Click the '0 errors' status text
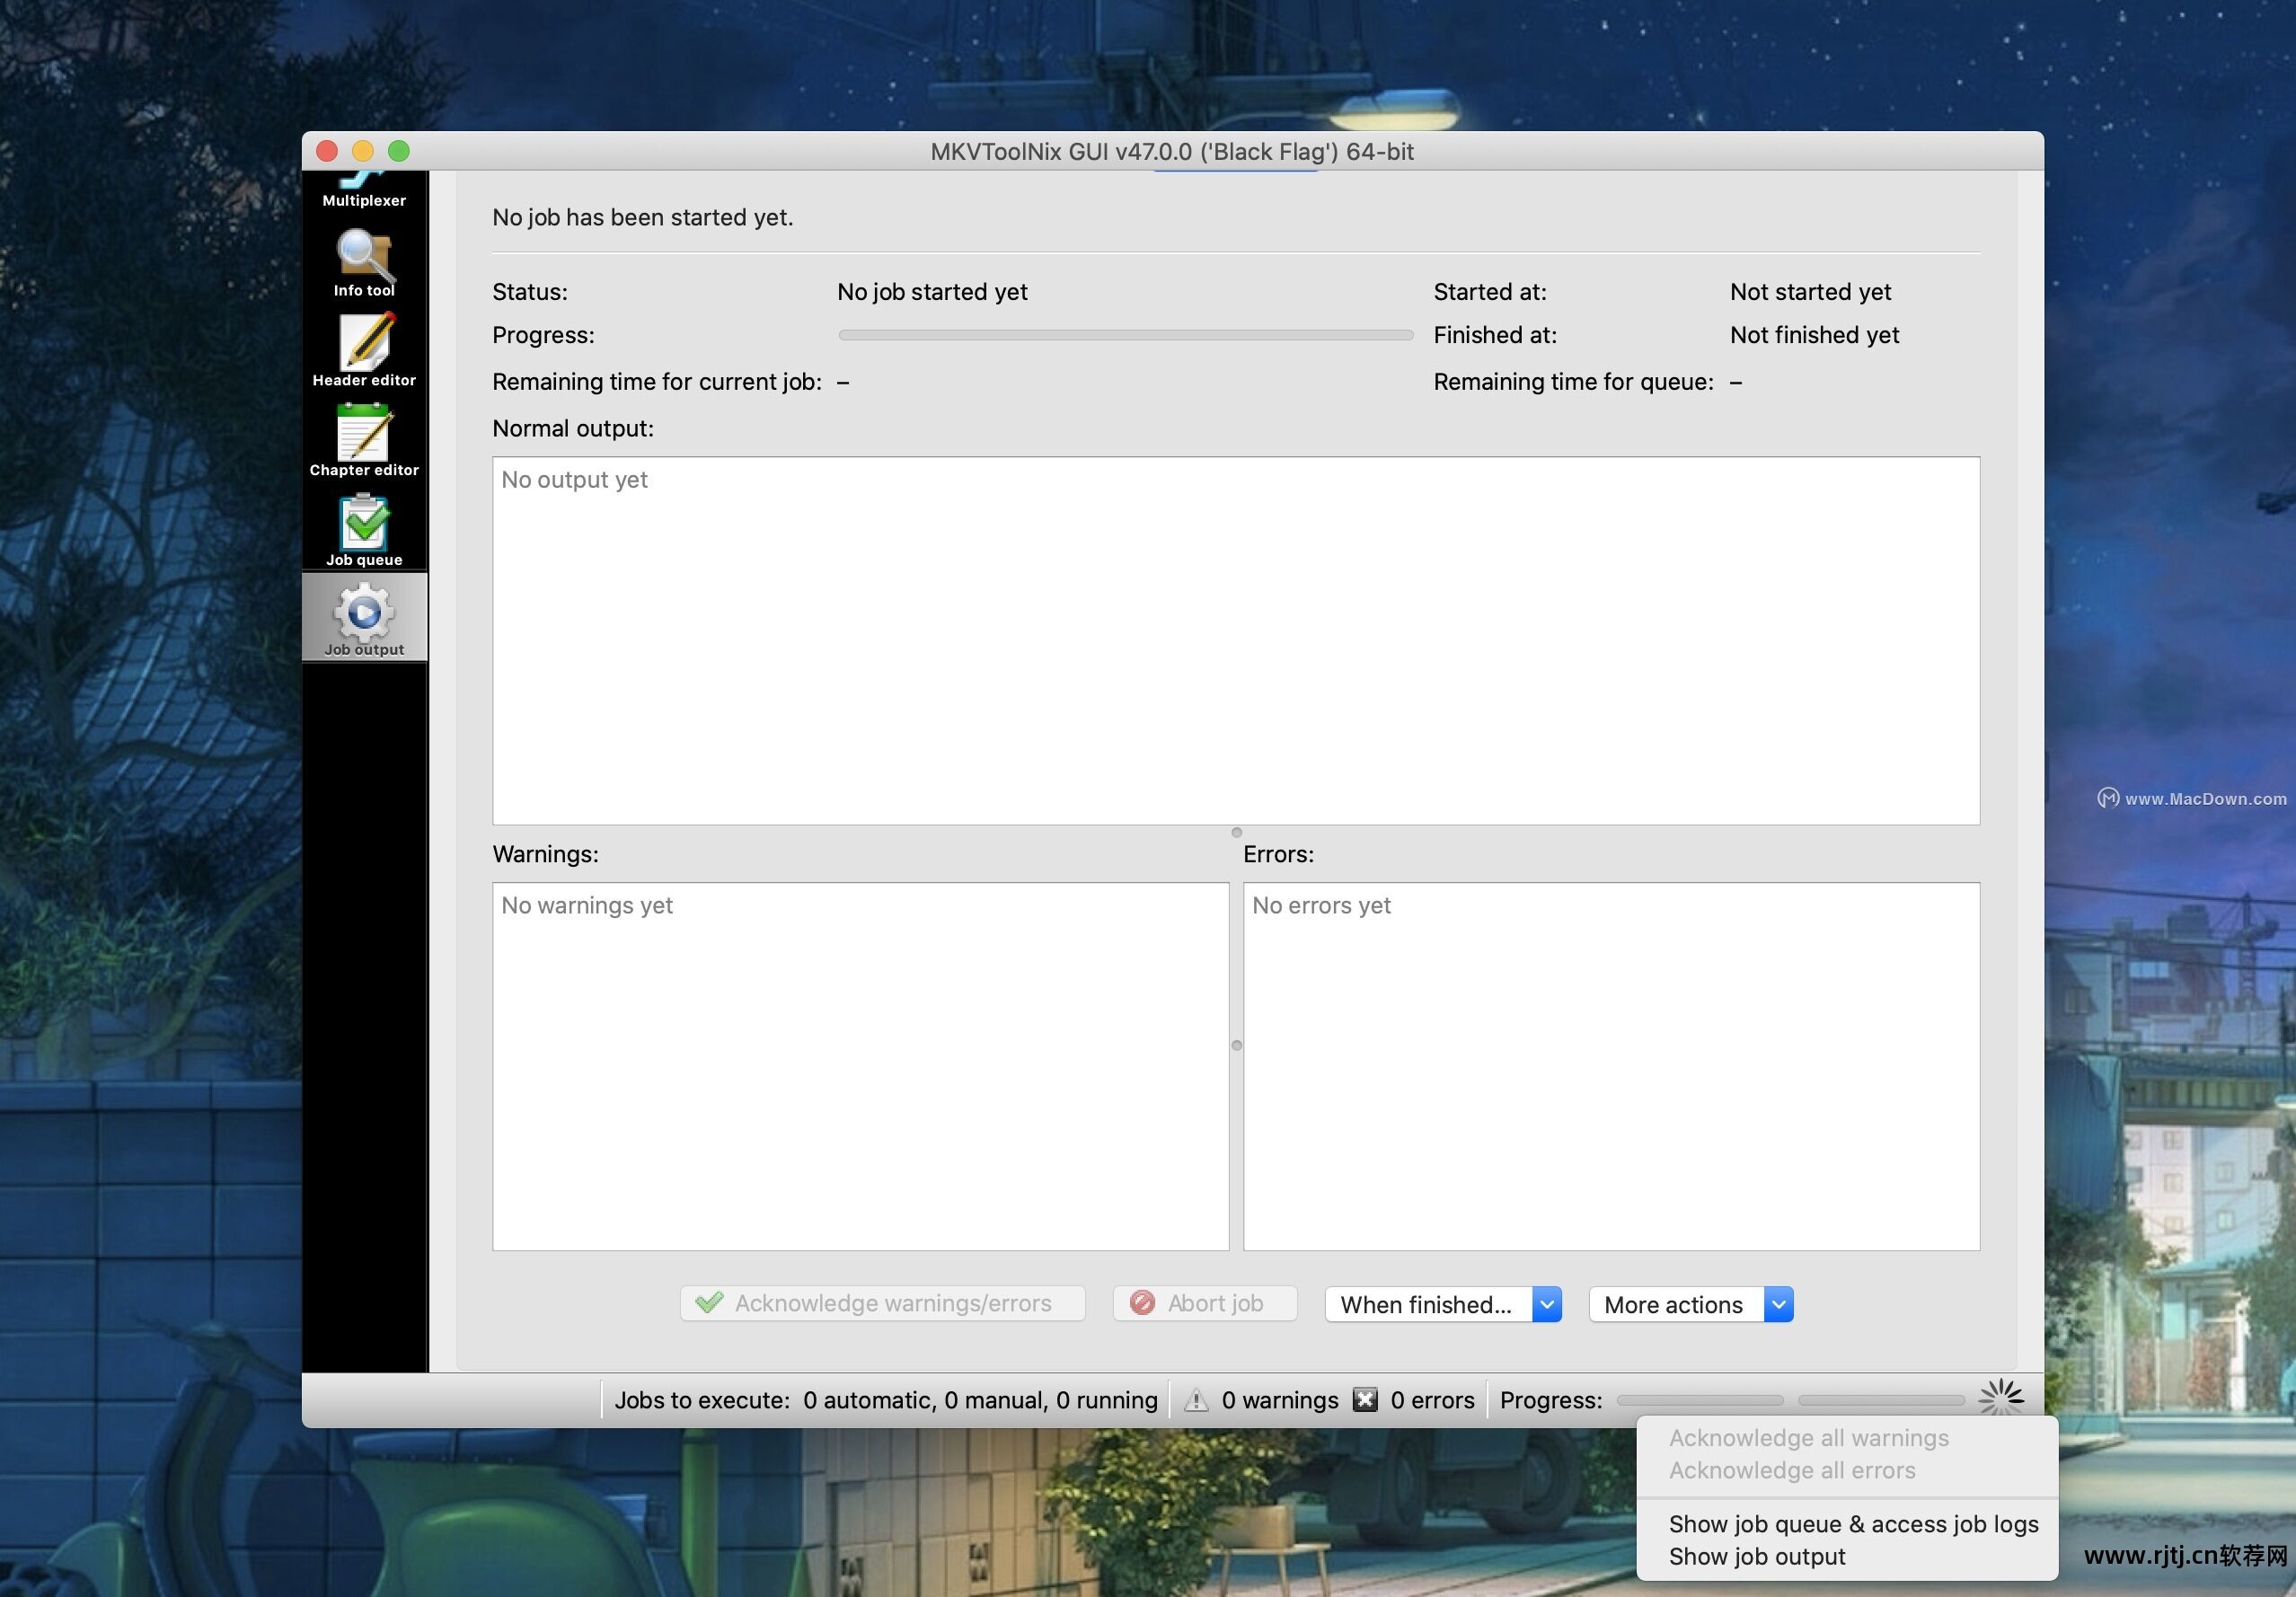The width and height of the screenshot is (2296, 1597). (1433, 1400)
